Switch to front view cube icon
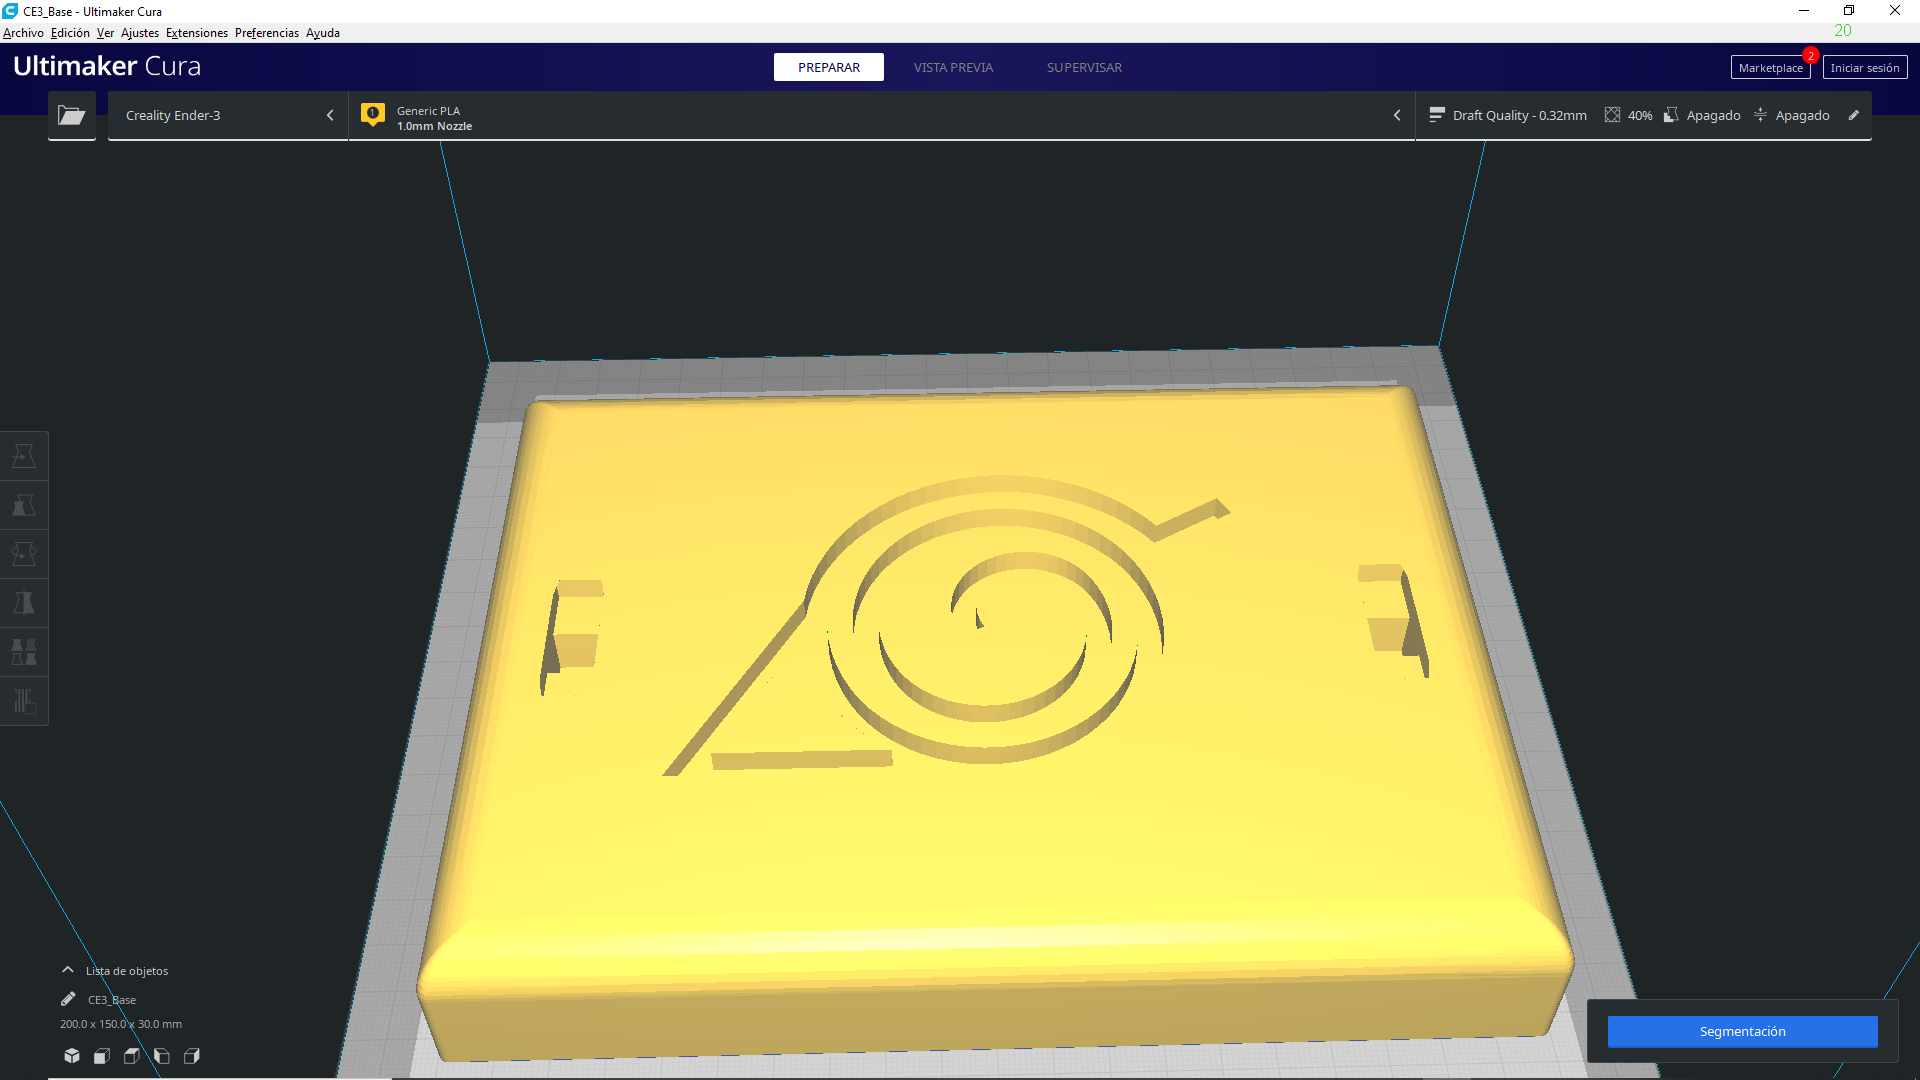 click(102, 1056)
